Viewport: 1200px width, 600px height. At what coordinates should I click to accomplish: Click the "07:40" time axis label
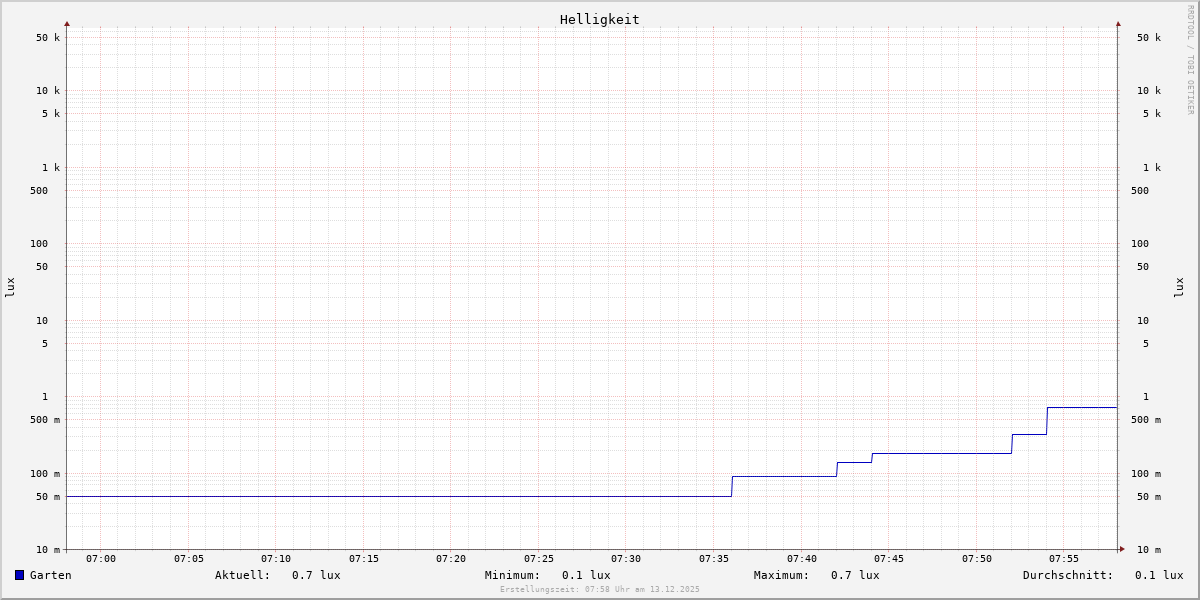click(x=802, y=559)
